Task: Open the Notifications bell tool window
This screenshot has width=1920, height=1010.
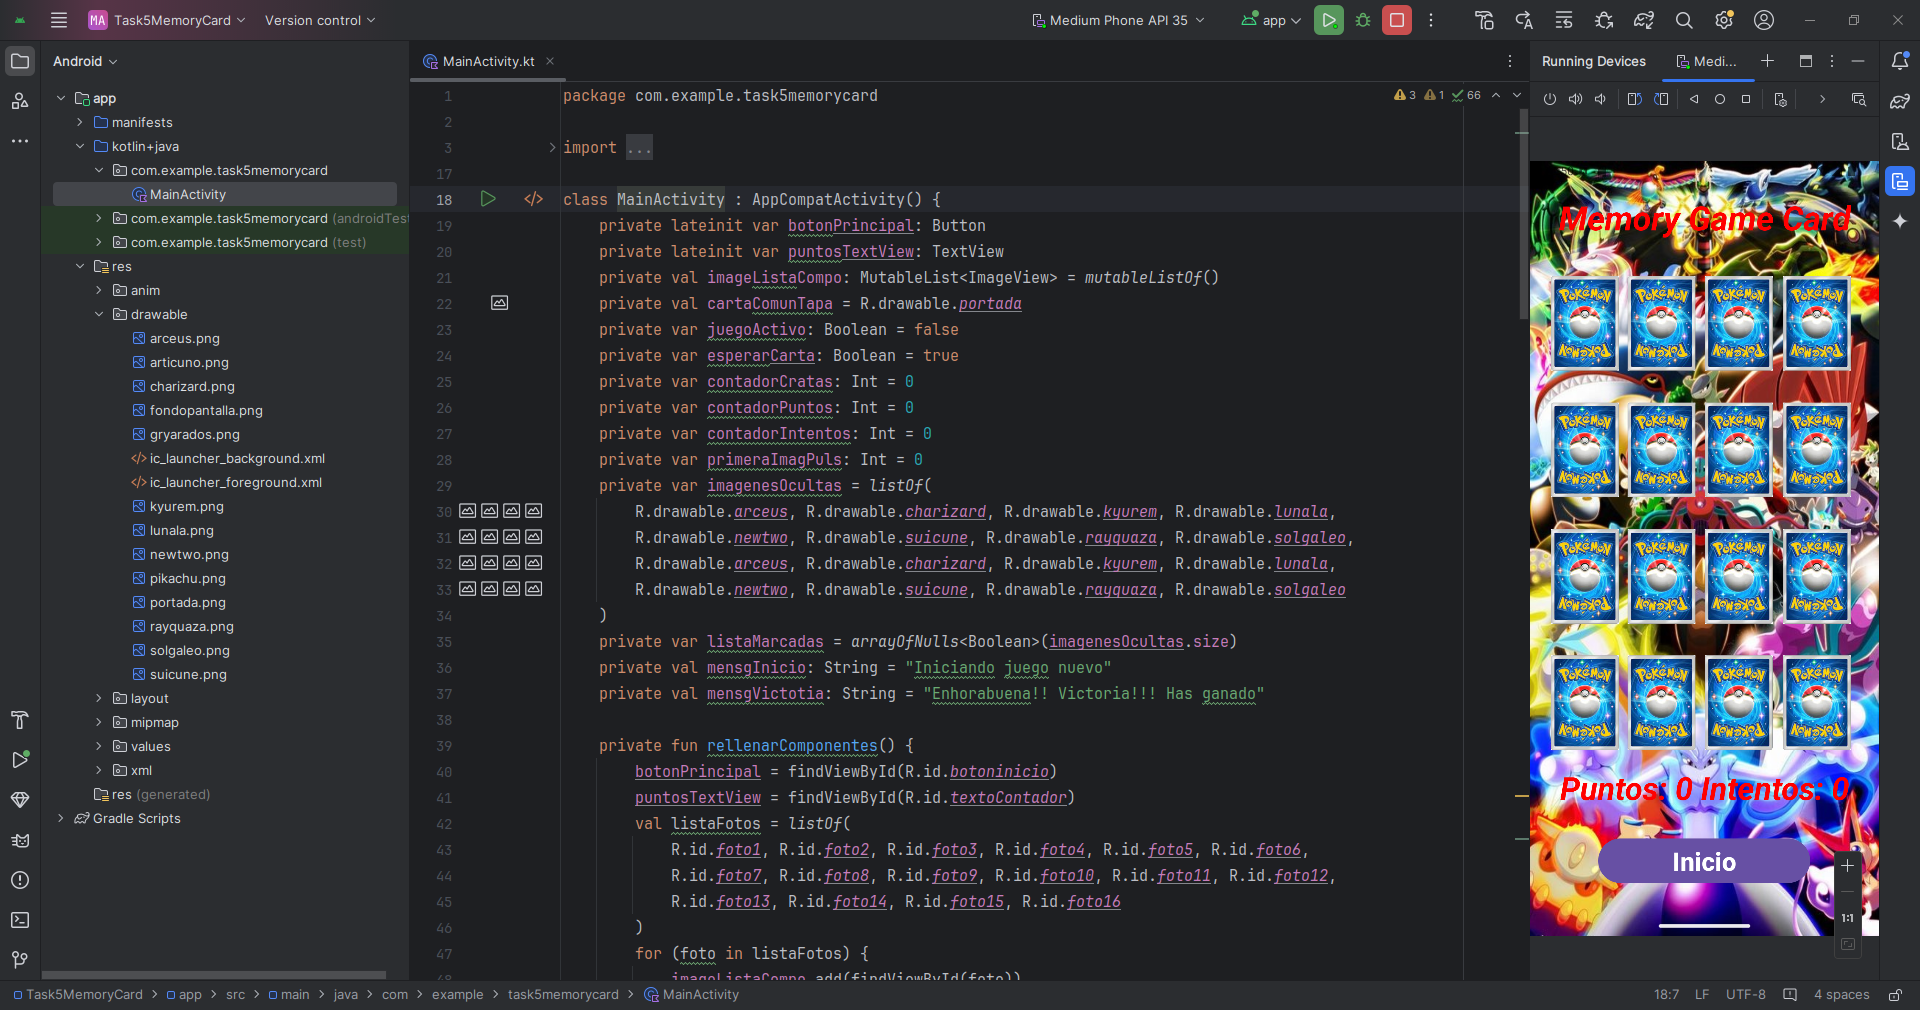Action: click(x=1900, y=61)
